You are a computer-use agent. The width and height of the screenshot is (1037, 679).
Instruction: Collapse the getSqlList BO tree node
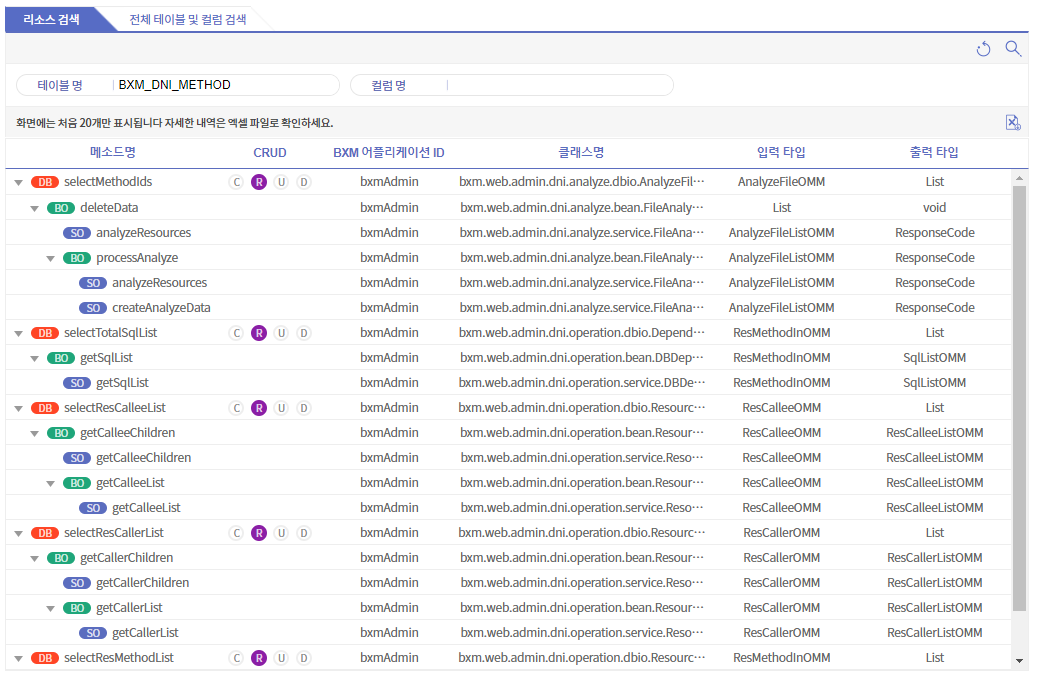pyautogui.click(x=34, y=358)
